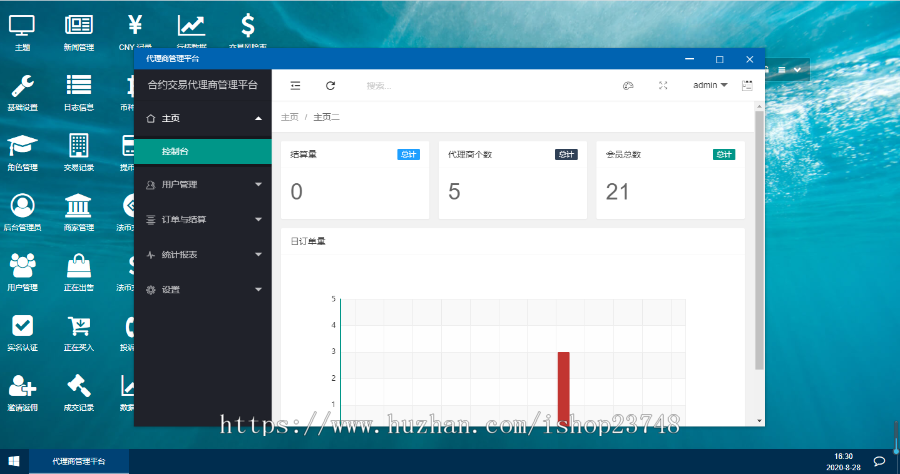Screen dimensions: 900x474
Task: Open the layout panel icon beside admin
Action: pos(747,86)
